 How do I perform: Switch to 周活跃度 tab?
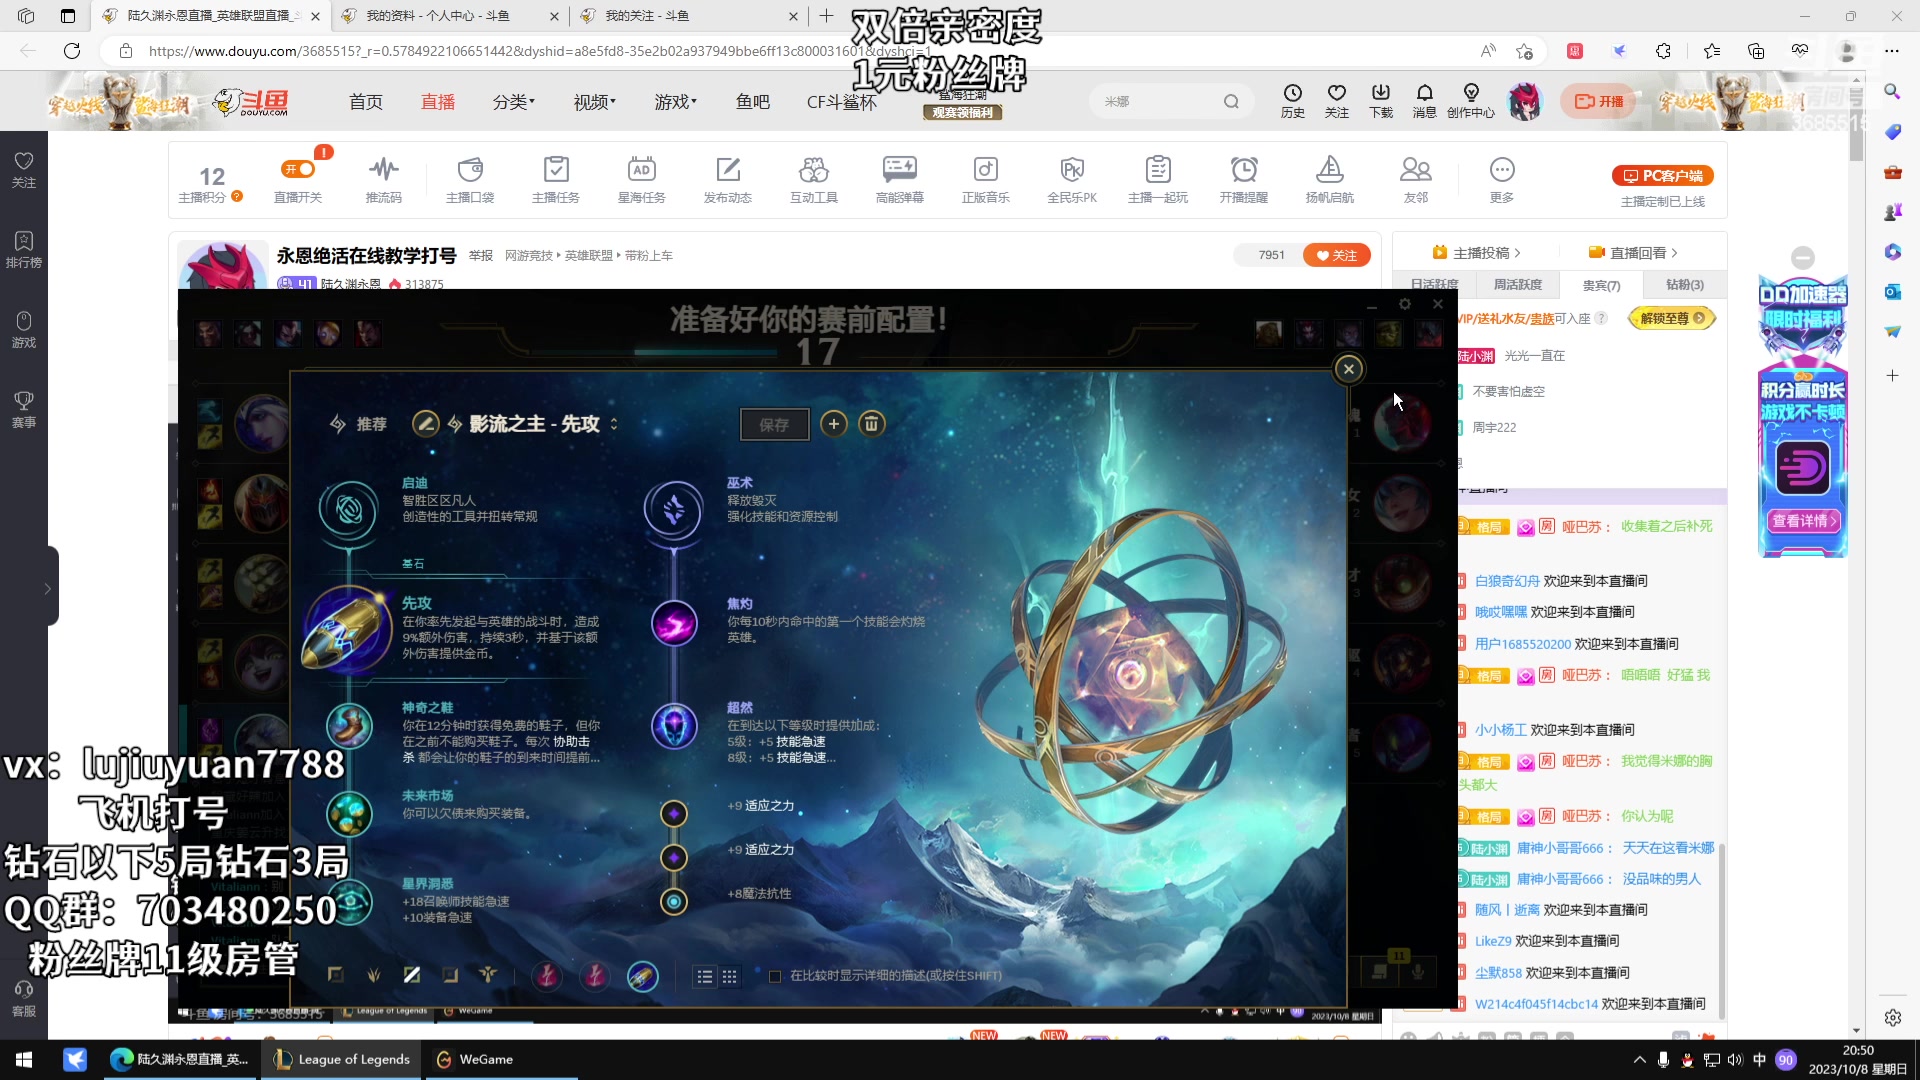coord(1518,285)
